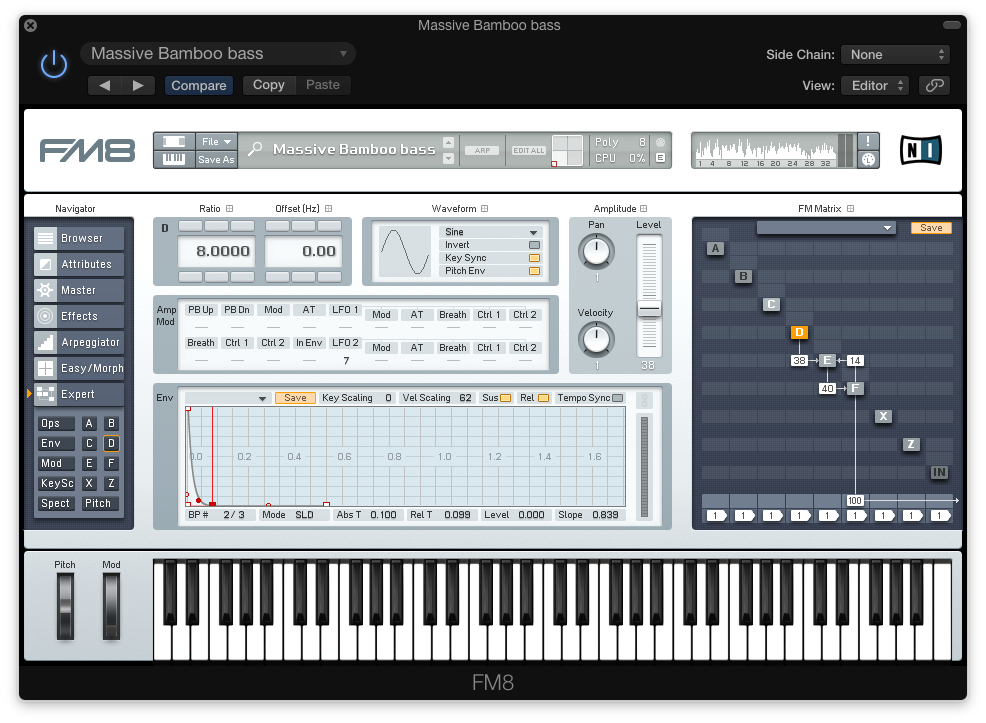Image resolution: width=986 pixels, height=723 pixels.
Task: Click the Velocity knob
Action: point(596,339)
